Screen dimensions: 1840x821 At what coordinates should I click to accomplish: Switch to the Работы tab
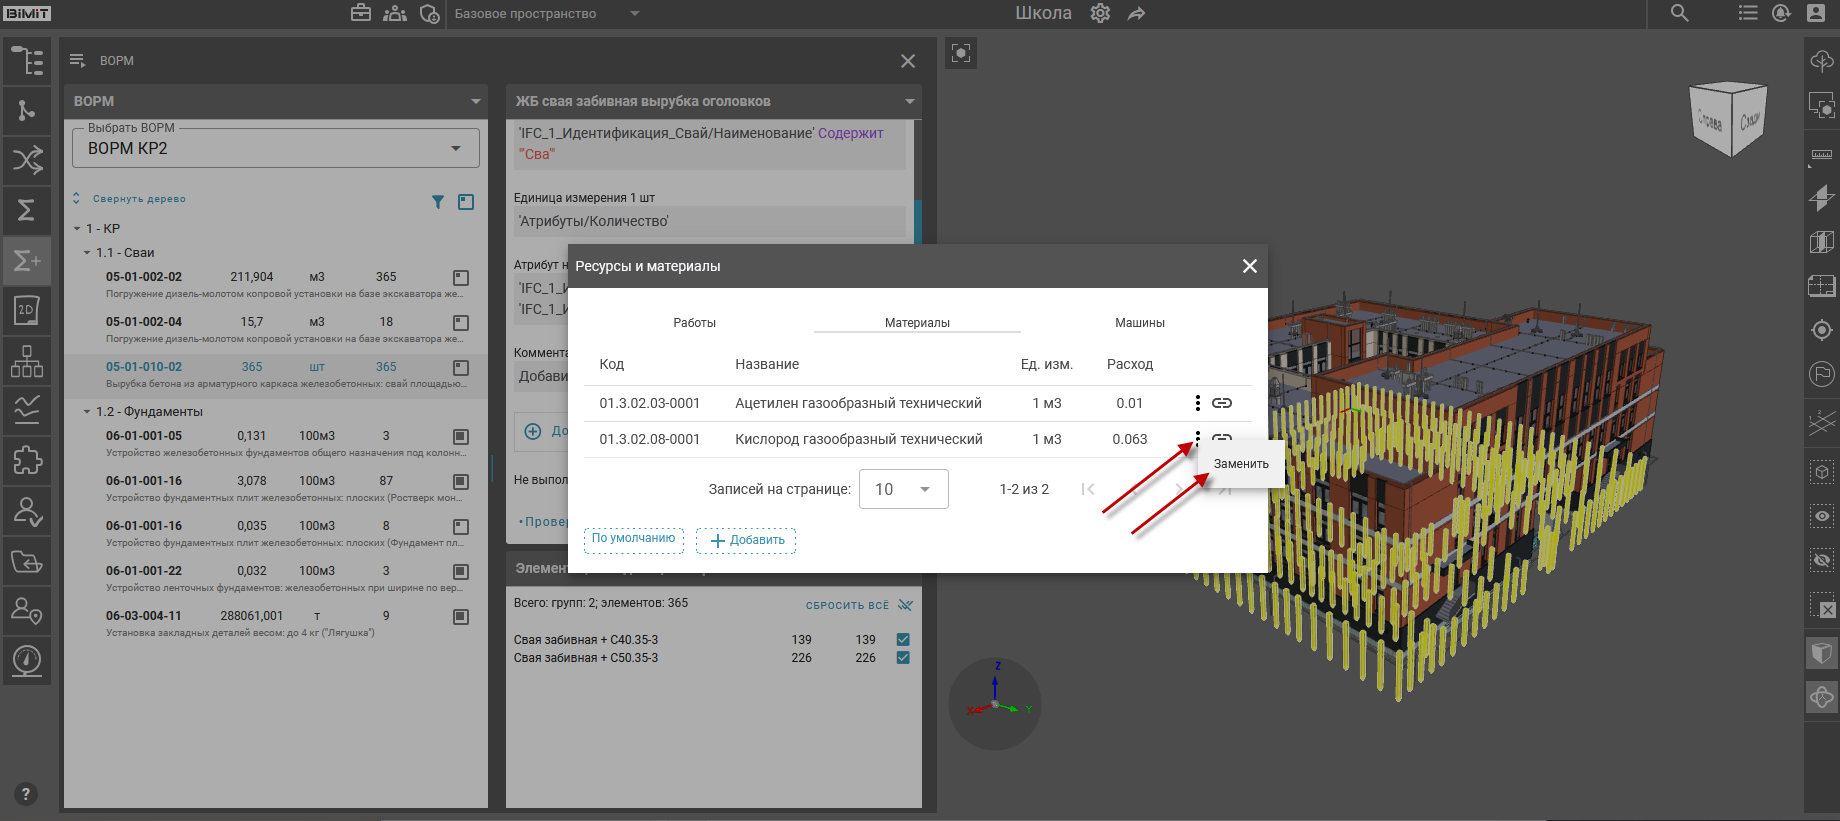click(x=694, y=323)
